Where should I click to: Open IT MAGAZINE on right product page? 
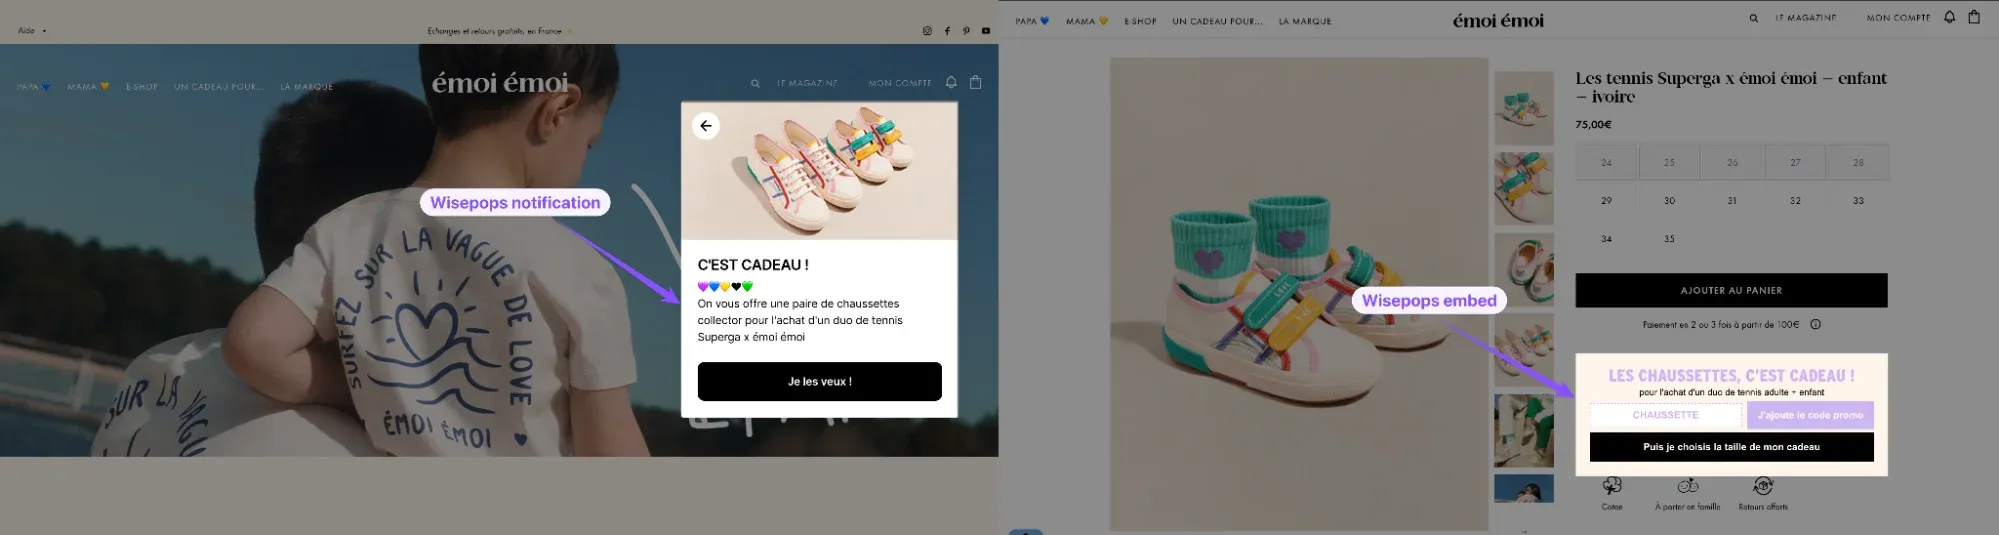[1806, 18]
